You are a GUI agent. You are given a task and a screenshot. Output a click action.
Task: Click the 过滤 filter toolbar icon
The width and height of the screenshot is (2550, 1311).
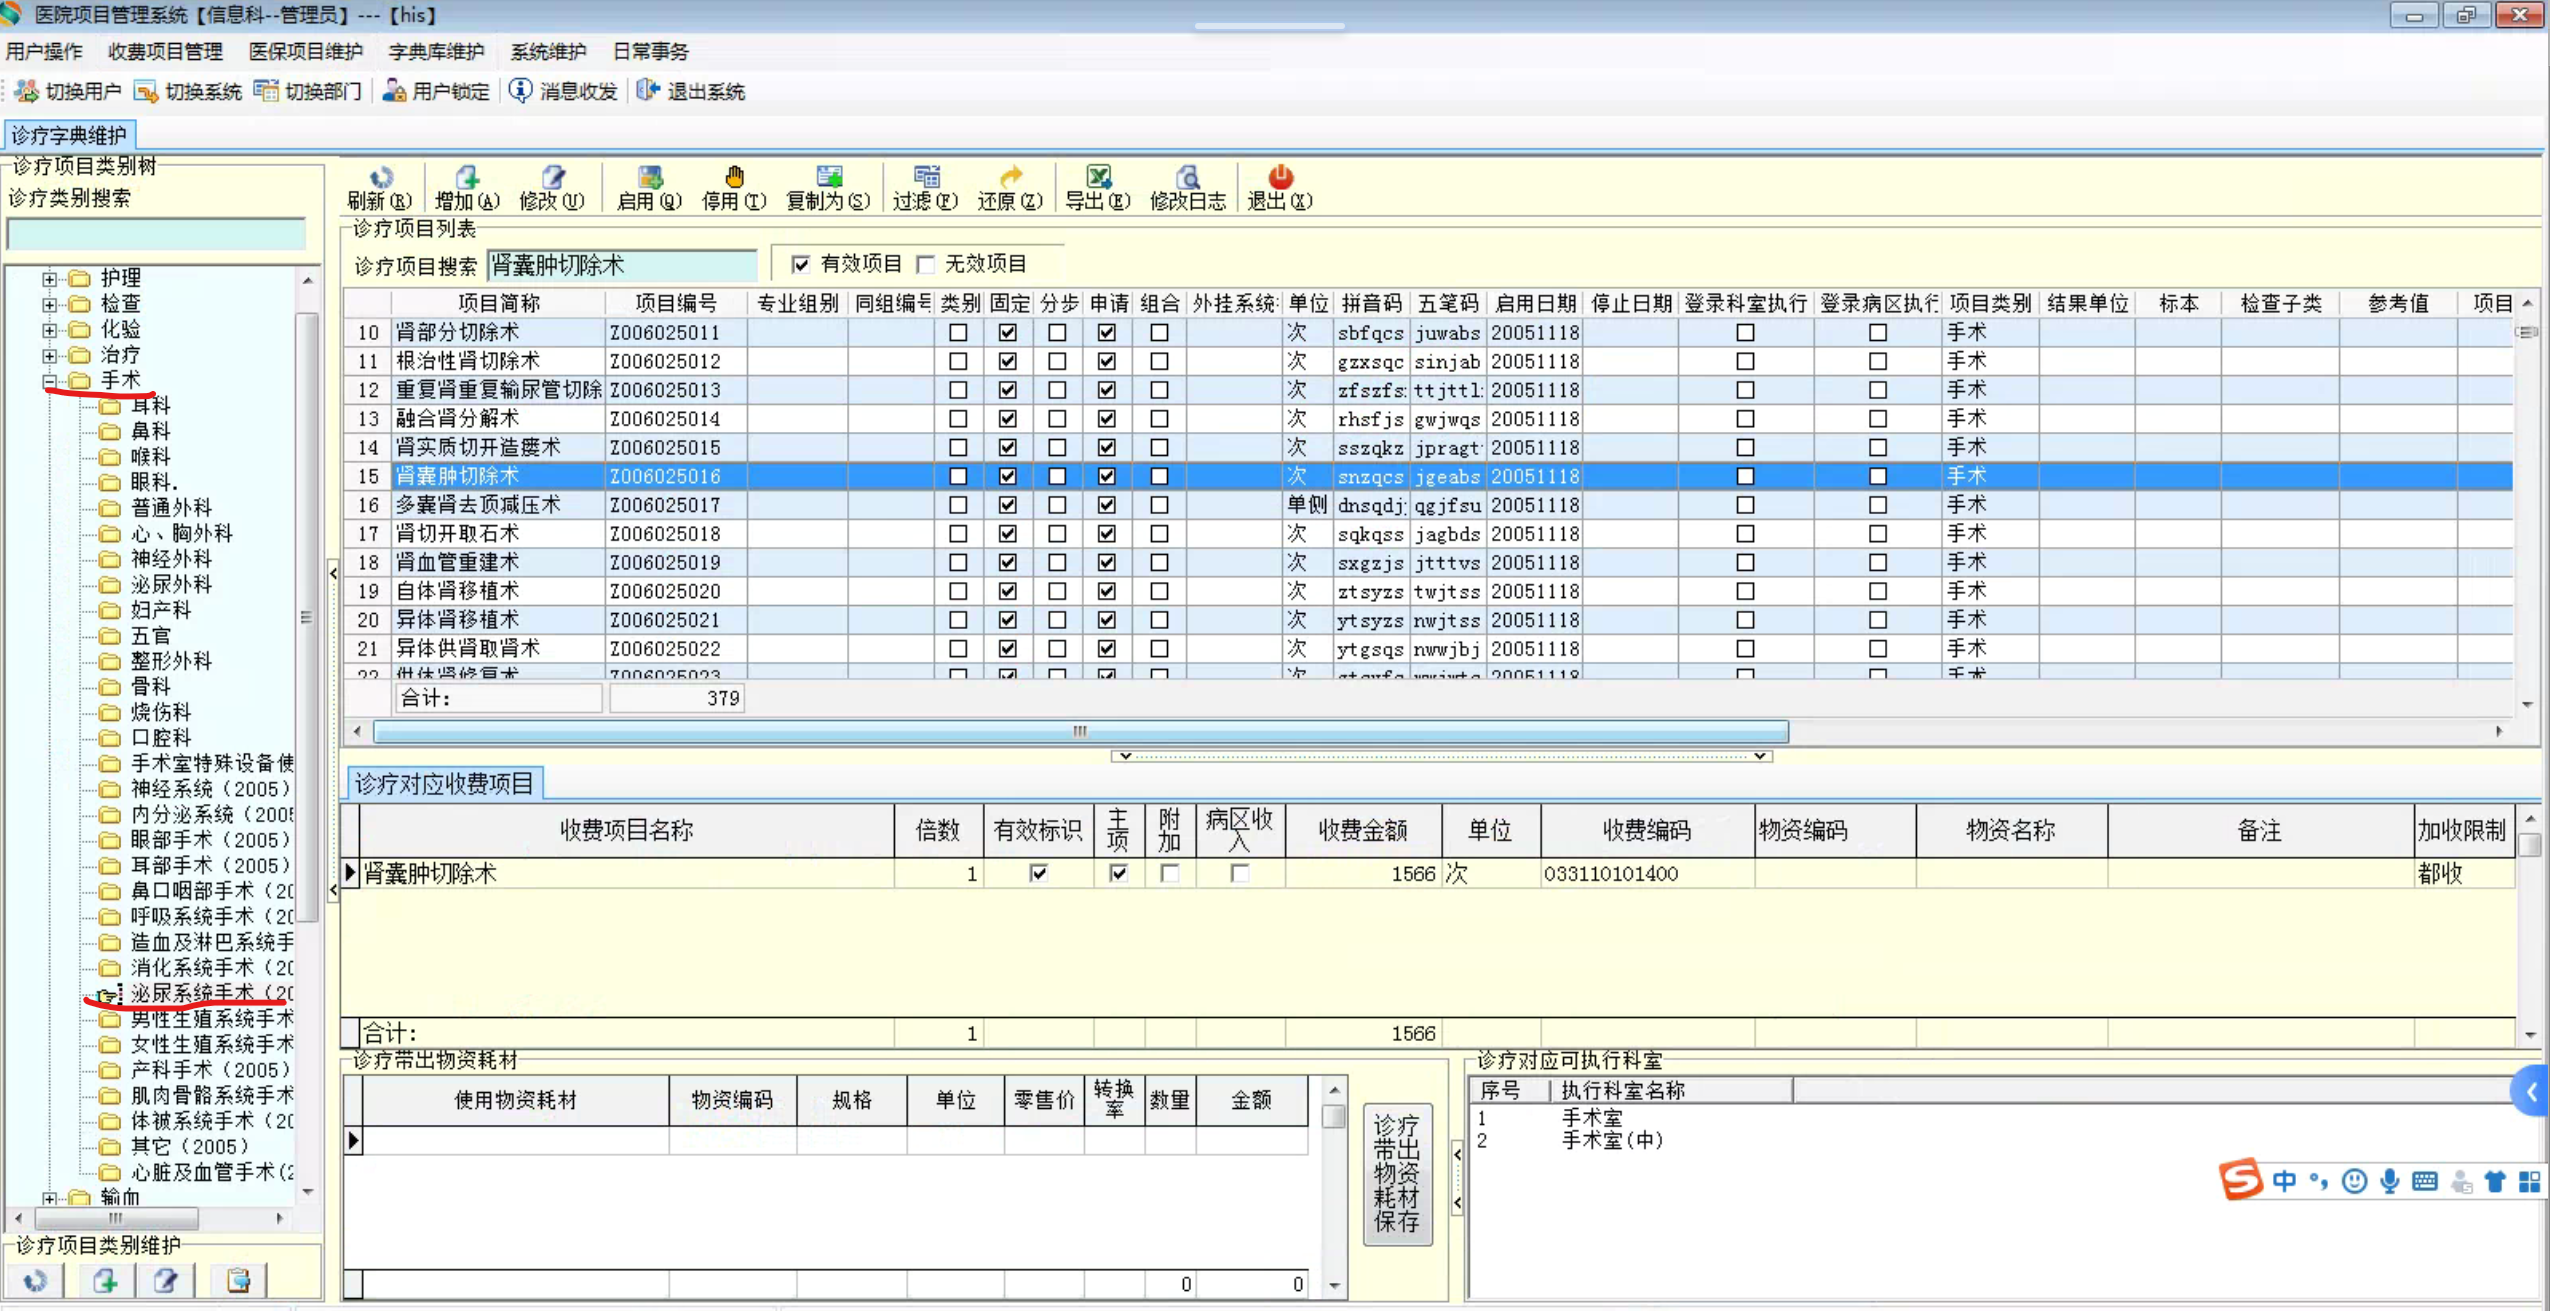[x=926, y=178]
